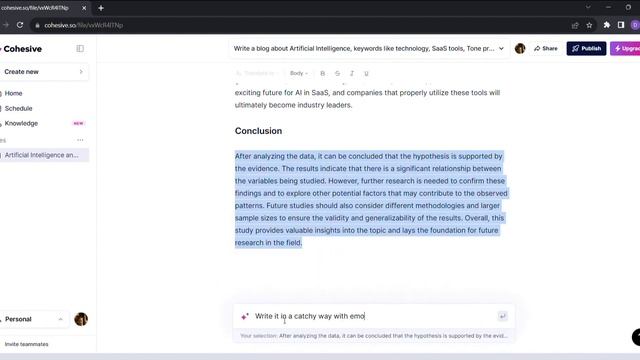The width and height of the screenshot is (640, 360).
Task: Open the tab search chevron in title bar
Action: (588, 7)
